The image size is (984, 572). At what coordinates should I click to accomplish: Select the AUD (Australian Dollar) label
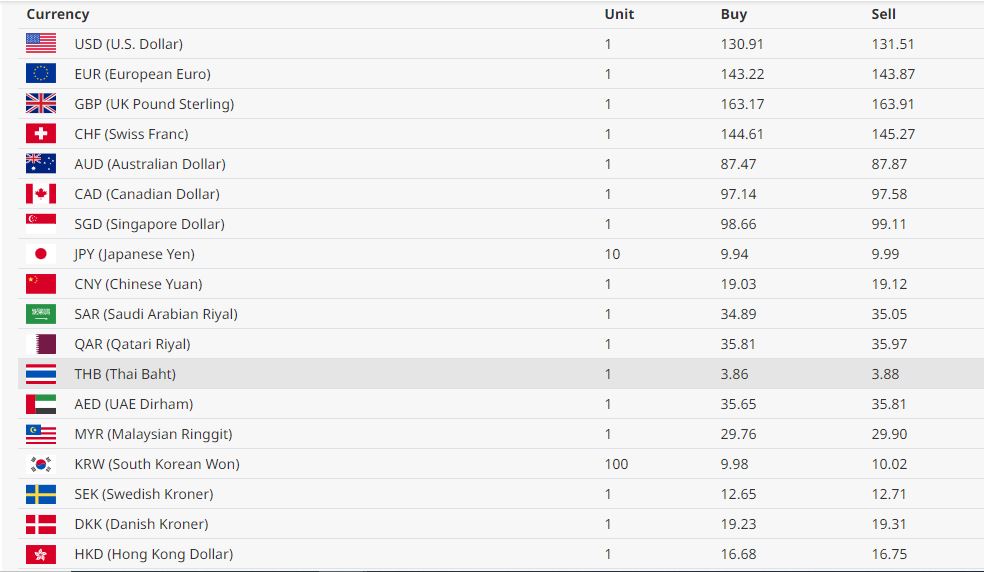[x=150, y=164]
